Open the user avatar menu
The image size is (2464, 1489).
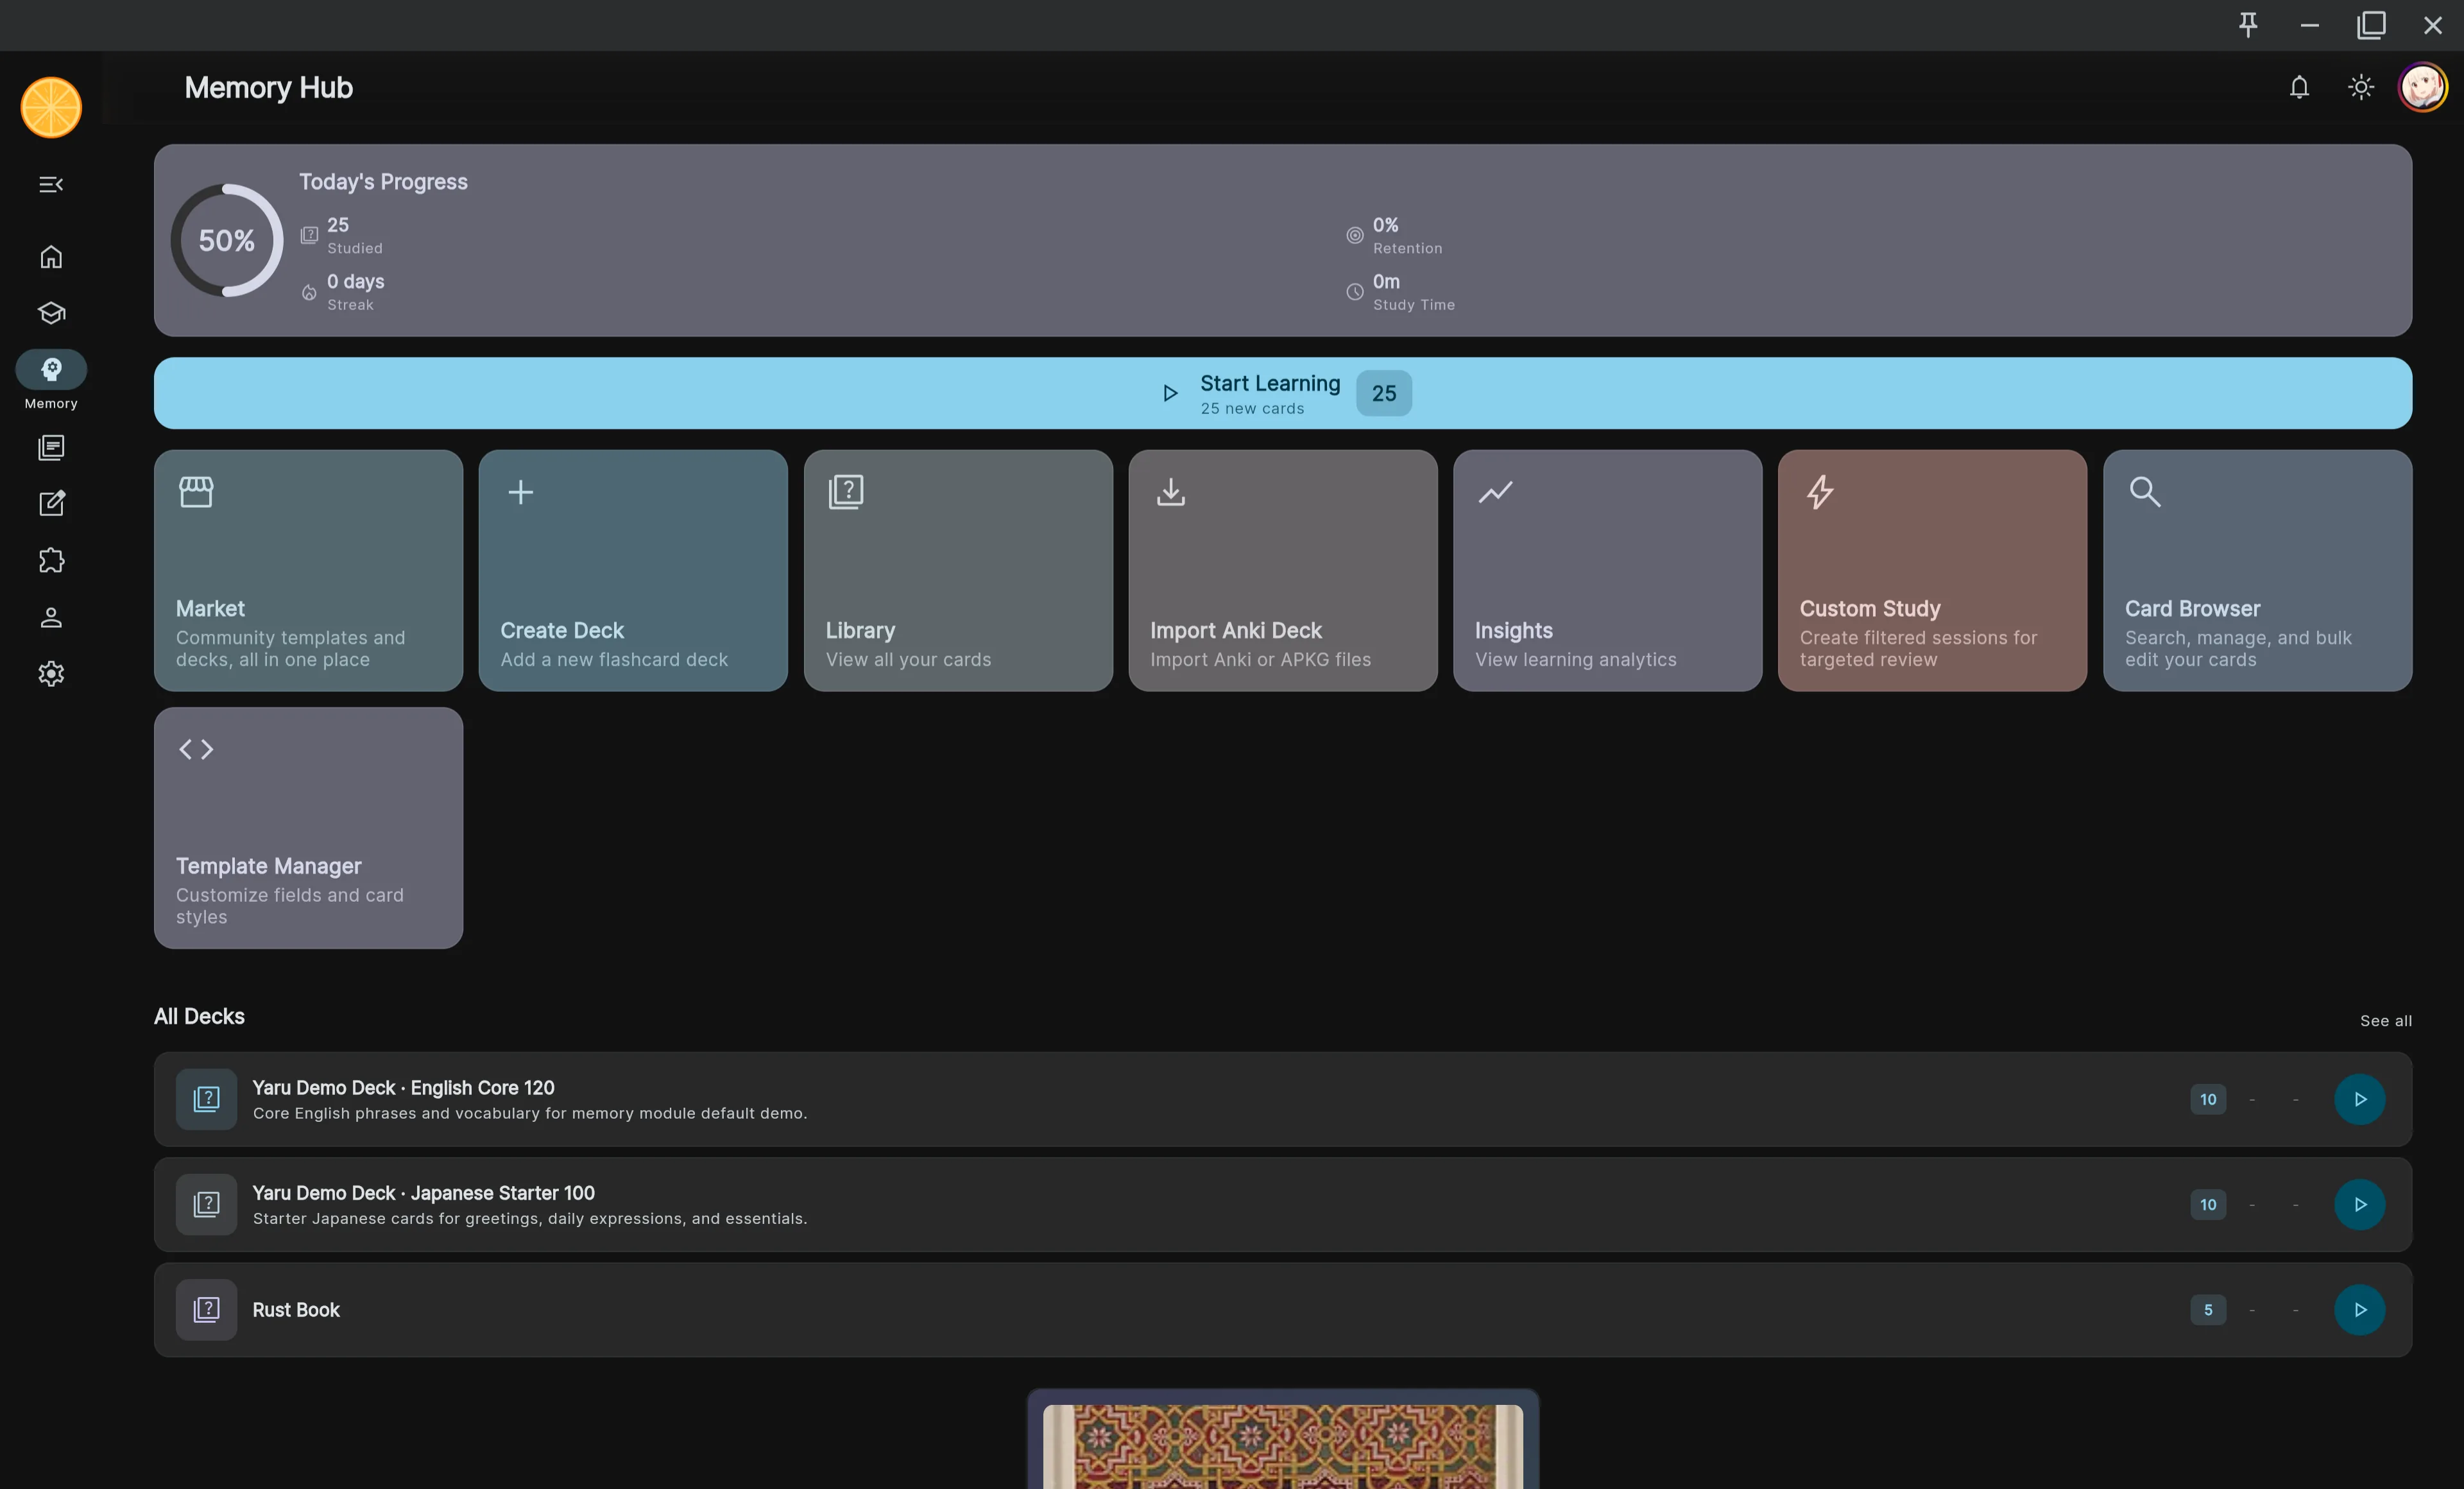click(x=2422, y=87)
